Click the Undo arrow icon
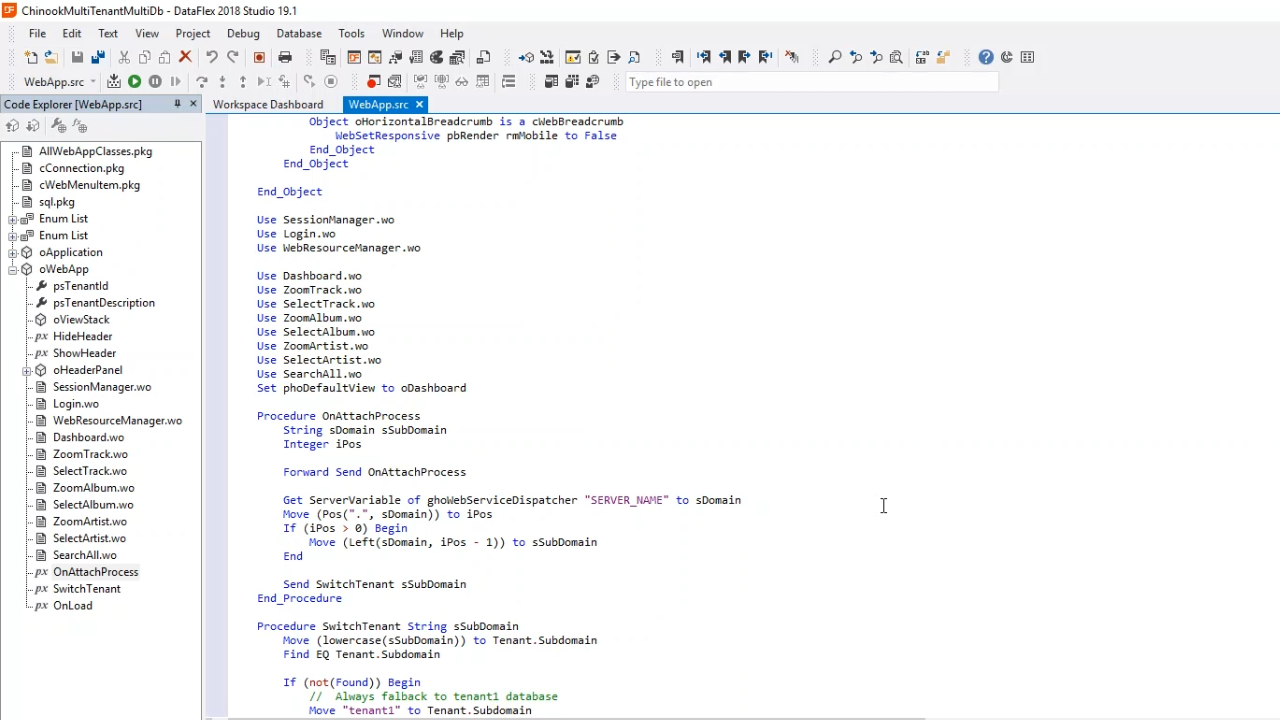This screenshot has height=720, width=1280. pos(211,57)
